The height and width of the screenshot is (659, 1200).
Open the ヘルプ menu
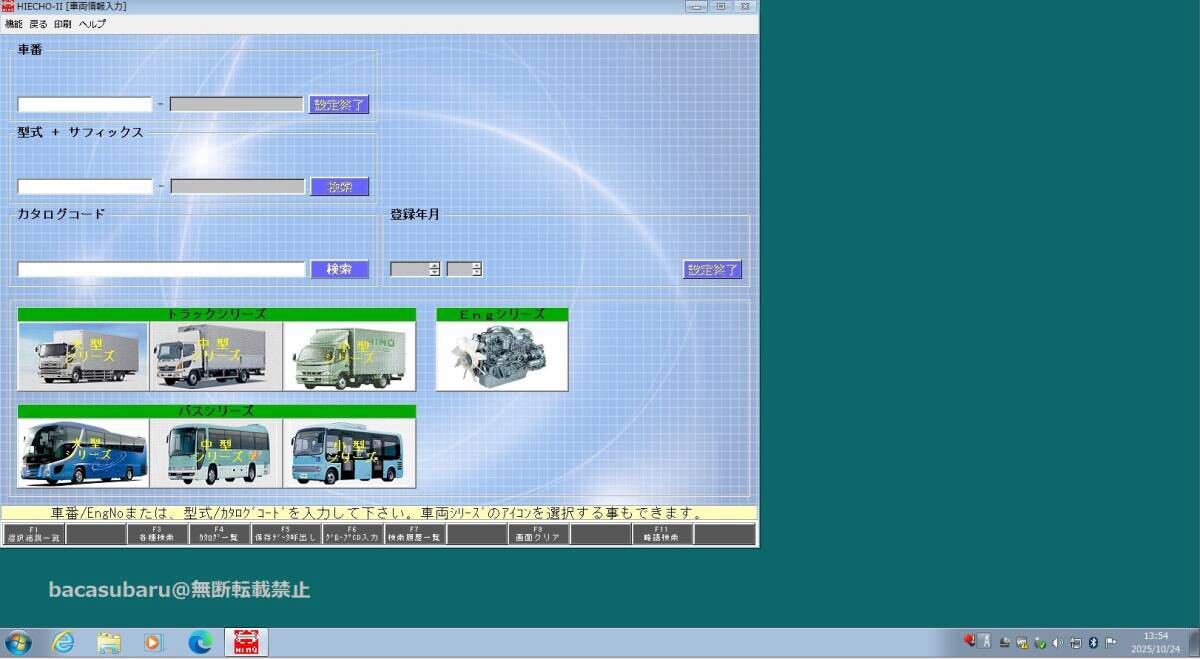91,23
